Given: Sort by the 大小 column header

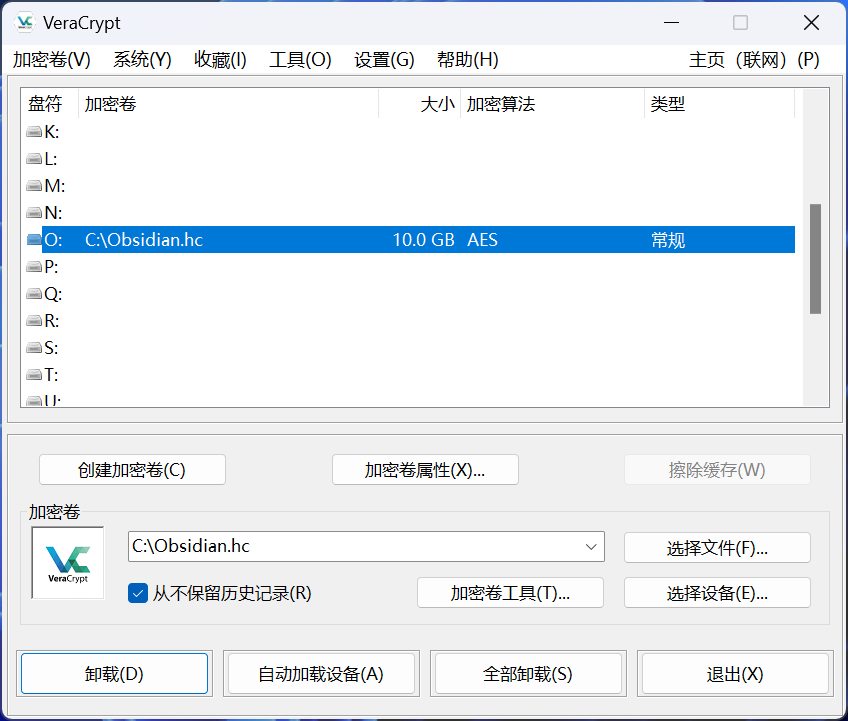Looking at the screenshot, I should (420, 104).
